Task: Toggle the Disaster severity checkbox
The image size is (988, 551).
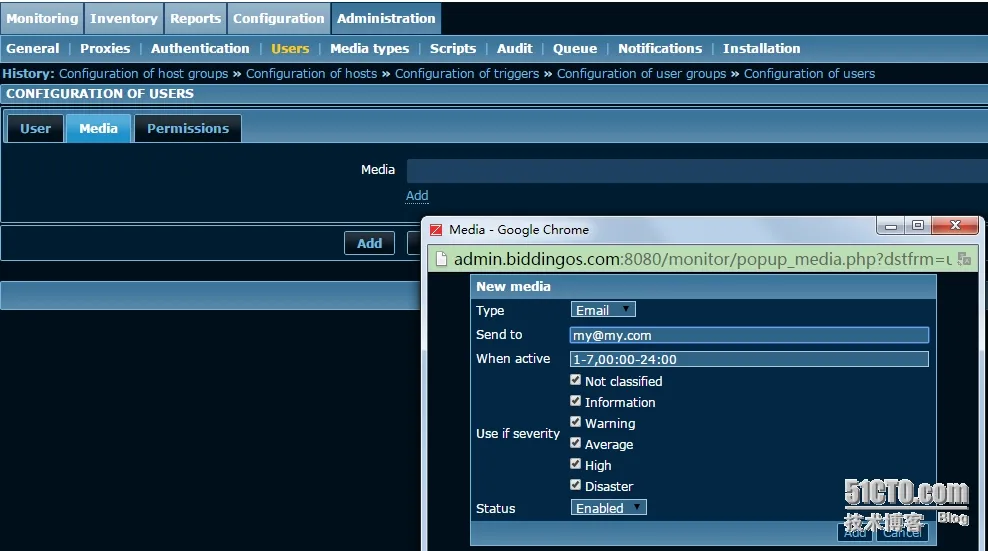Action: point(575,485)
